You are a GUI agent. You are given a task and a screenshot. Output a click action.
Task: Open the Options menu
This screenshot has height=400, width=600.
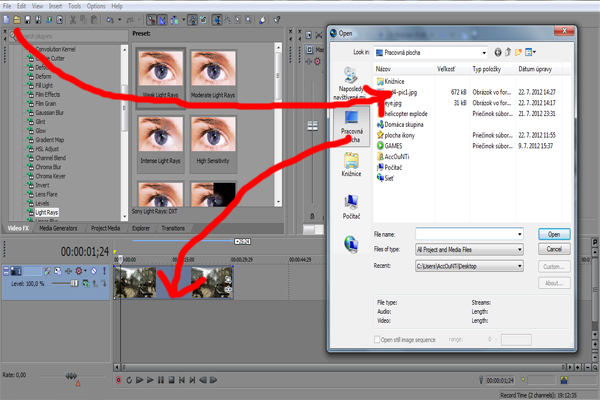point(96,6)
